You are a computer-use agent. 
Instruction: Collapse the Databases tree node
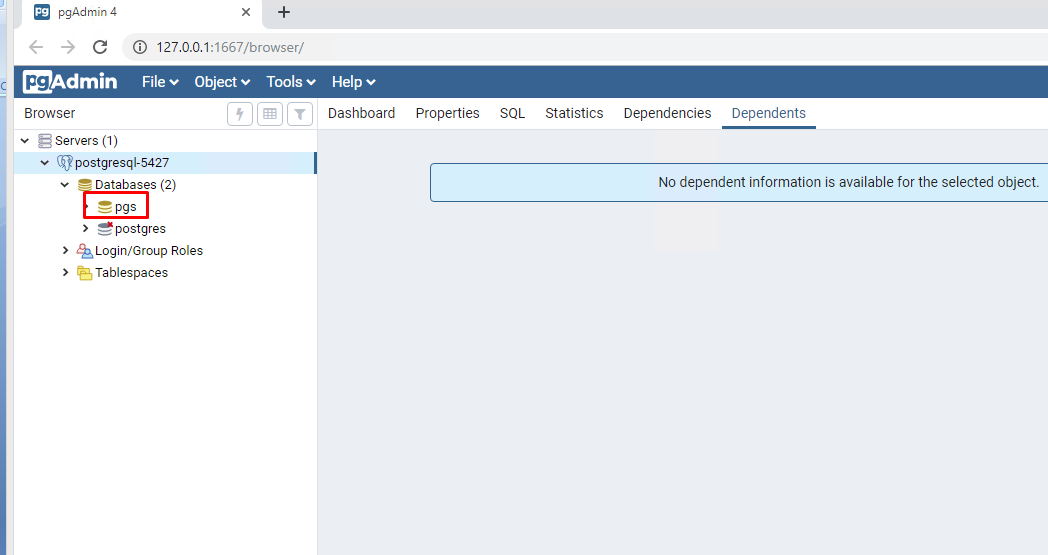65,185
